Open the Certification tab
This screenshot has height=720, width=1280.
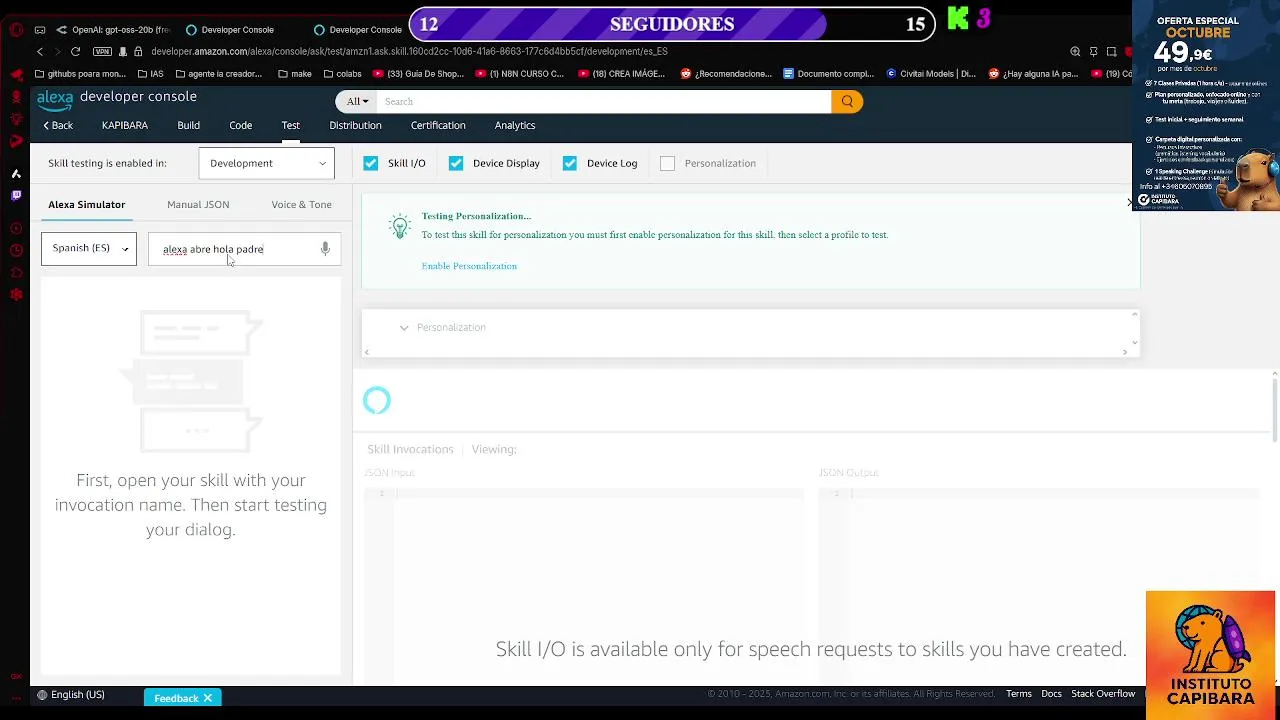(438, 125)
